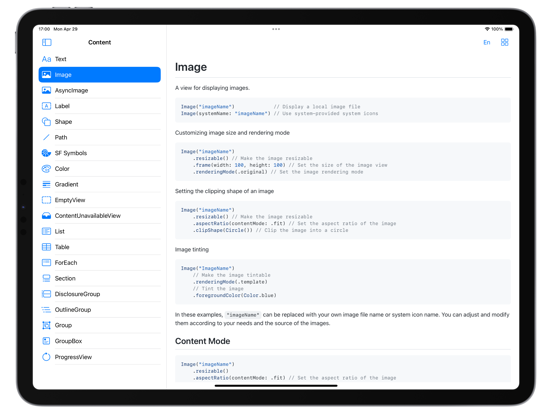
Task: Click the ForEach icon in sidebar
Action: [46, 263]
